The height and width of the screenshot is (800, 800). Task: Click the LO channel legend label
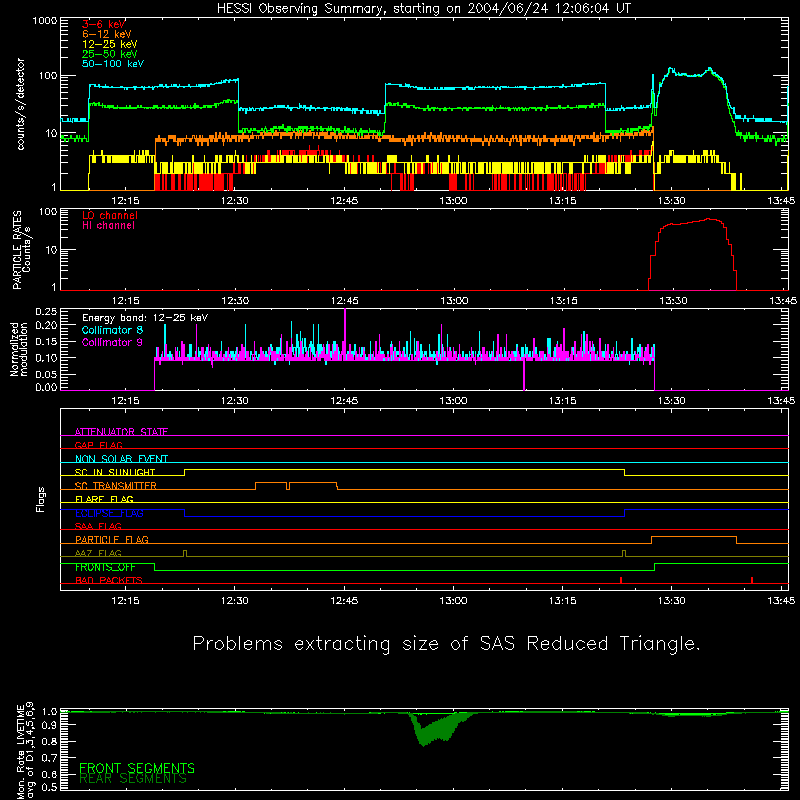point(109,215)
